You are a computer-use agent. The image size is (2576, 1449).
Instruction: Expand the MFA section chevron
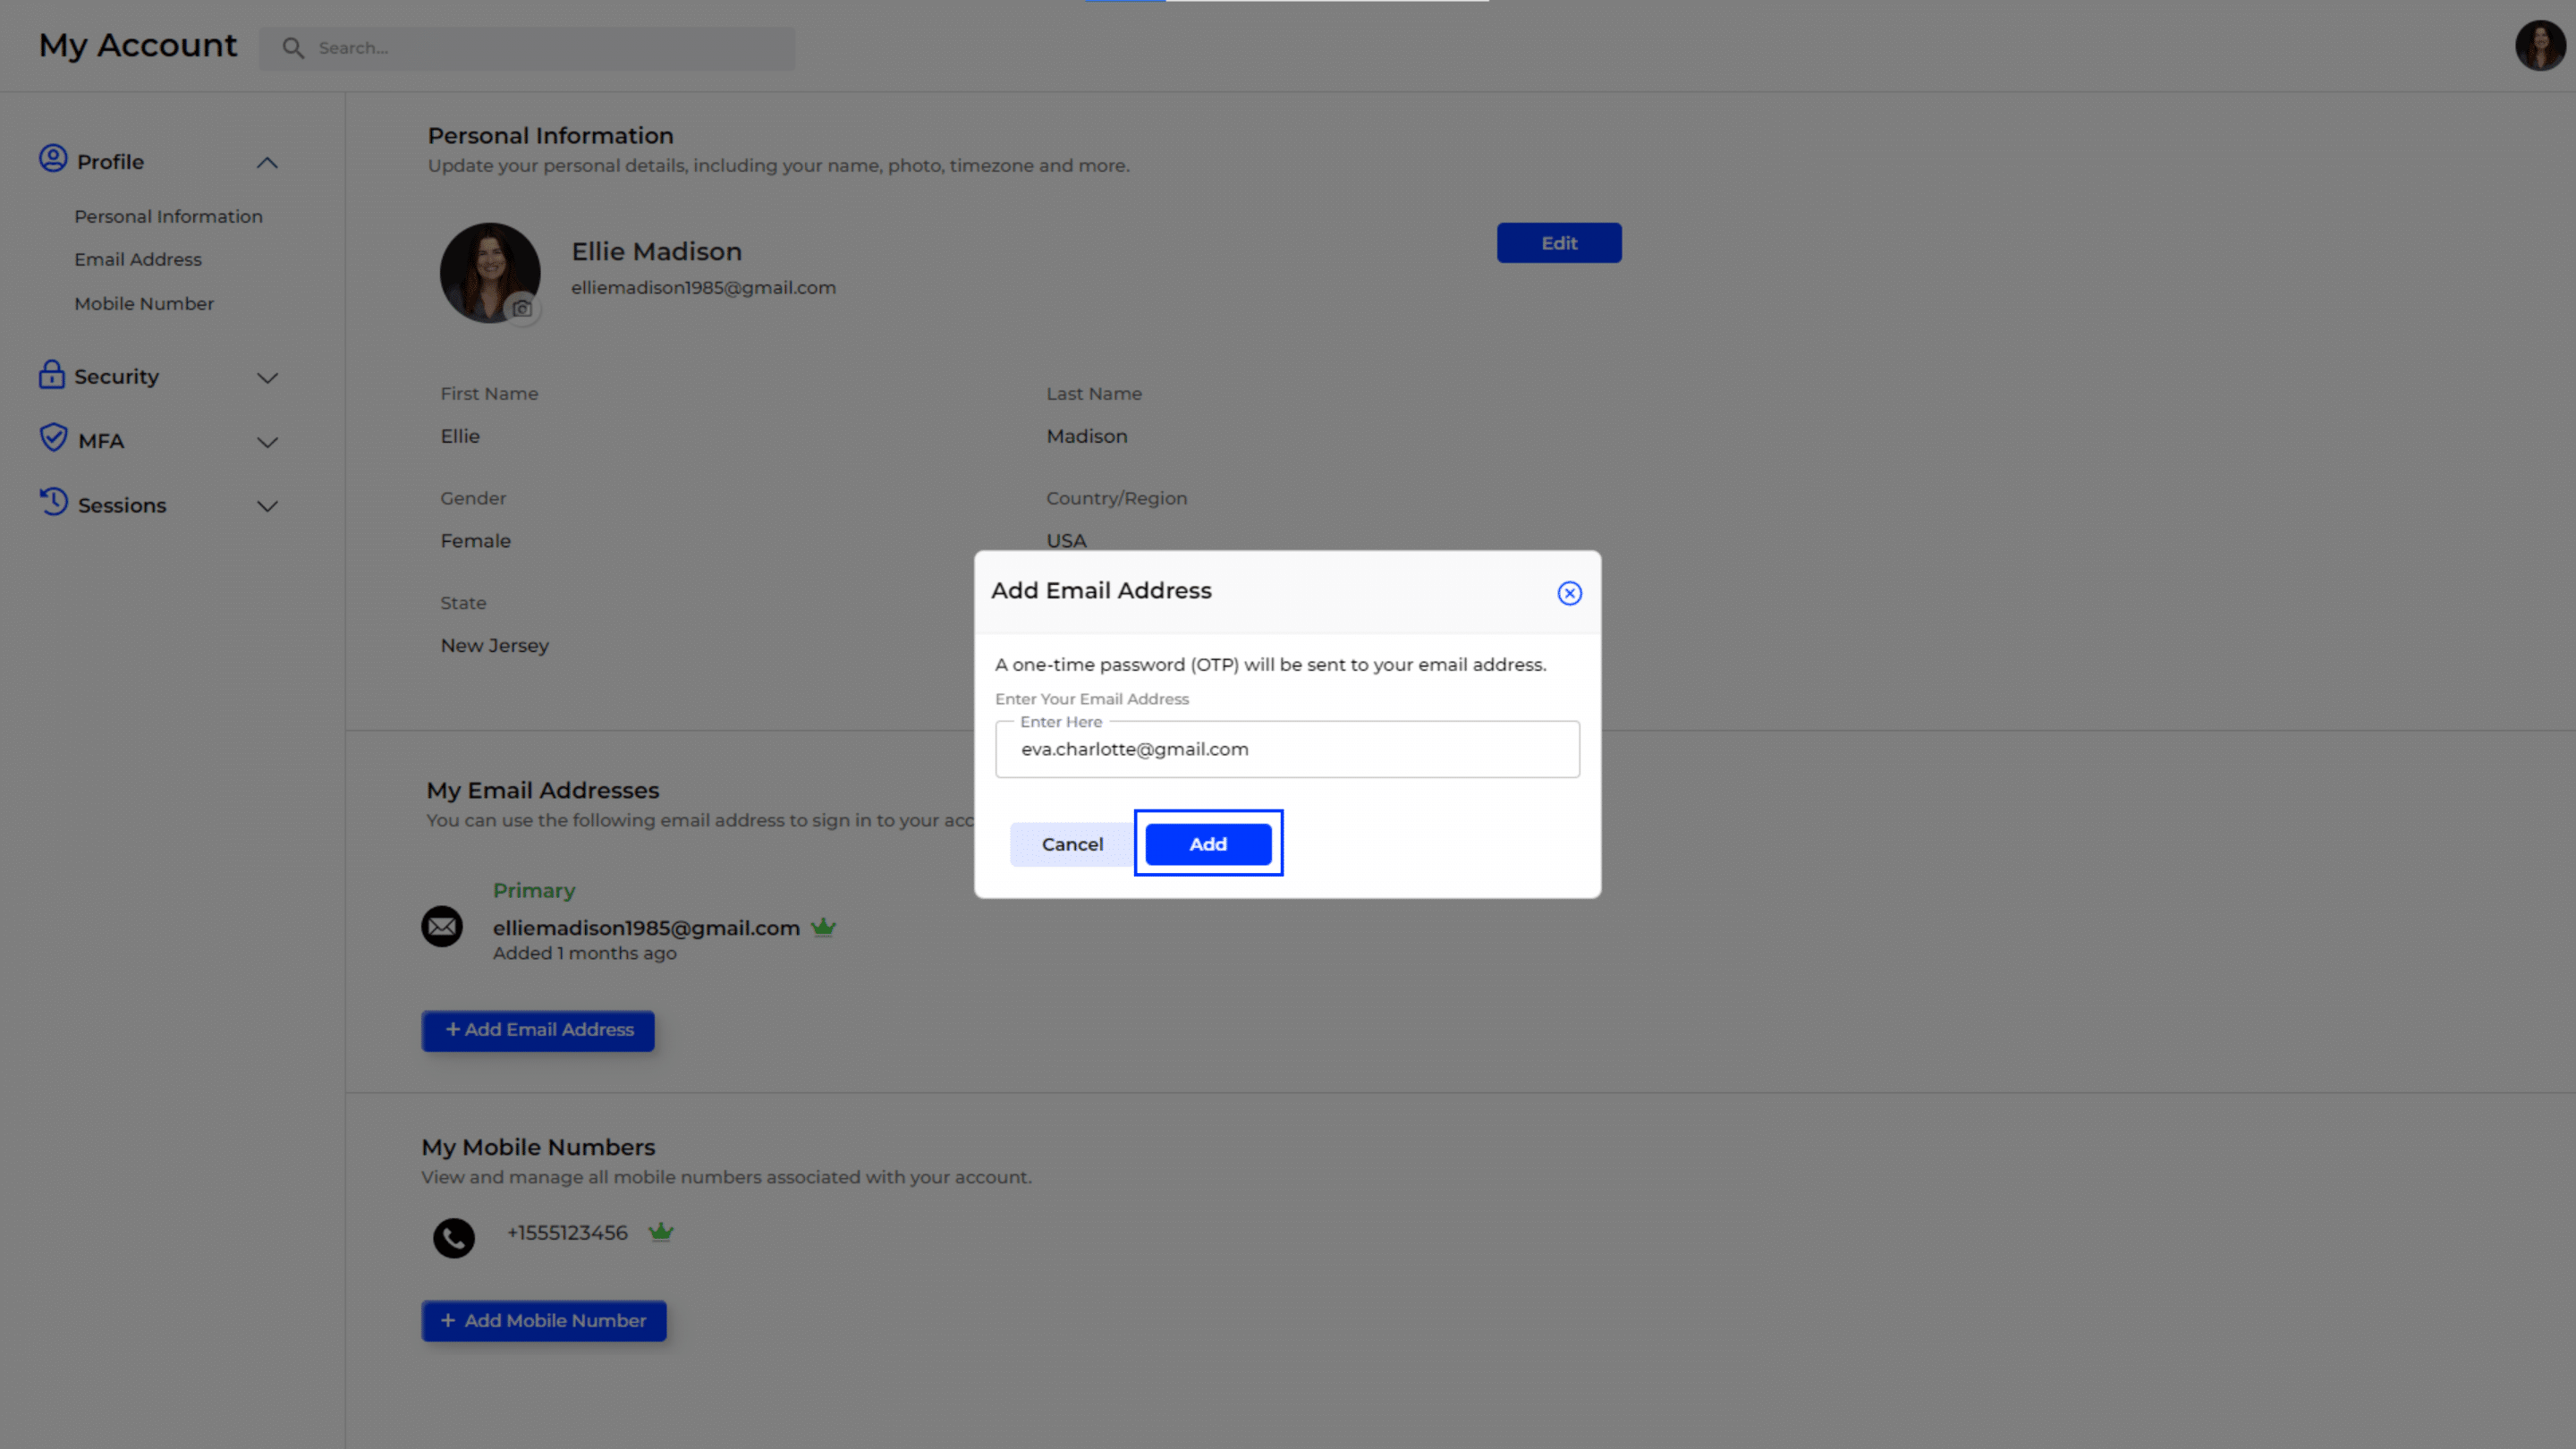(267, 442)
